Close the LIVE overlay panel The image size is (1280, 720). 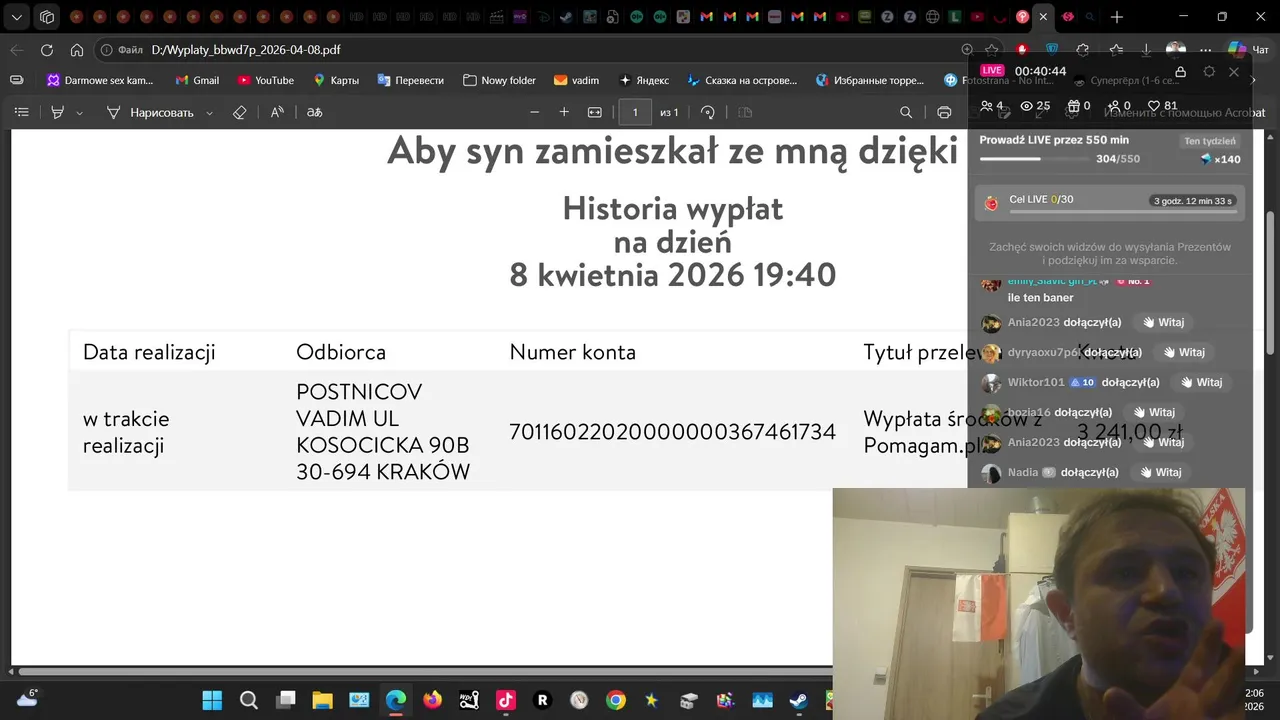coord(1234,72)
